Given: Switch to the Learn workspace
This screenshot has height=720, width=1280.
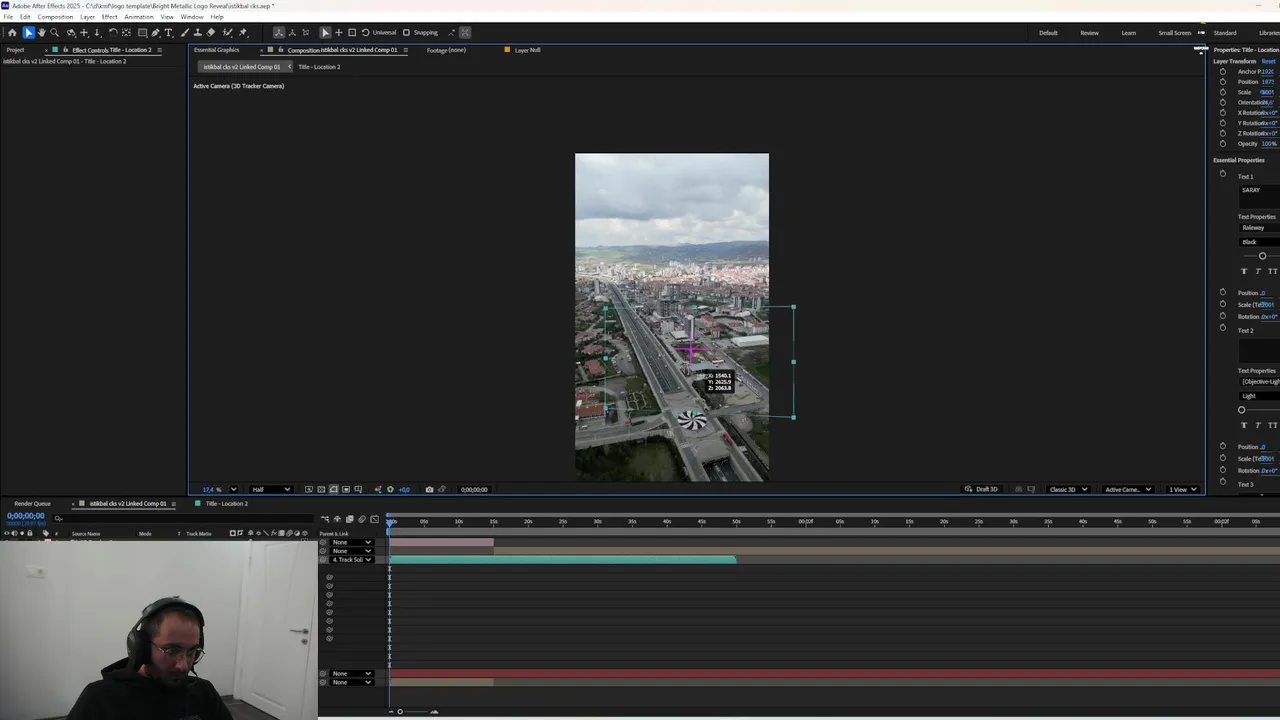Looking at the screenshot, I should [1128, 33].
